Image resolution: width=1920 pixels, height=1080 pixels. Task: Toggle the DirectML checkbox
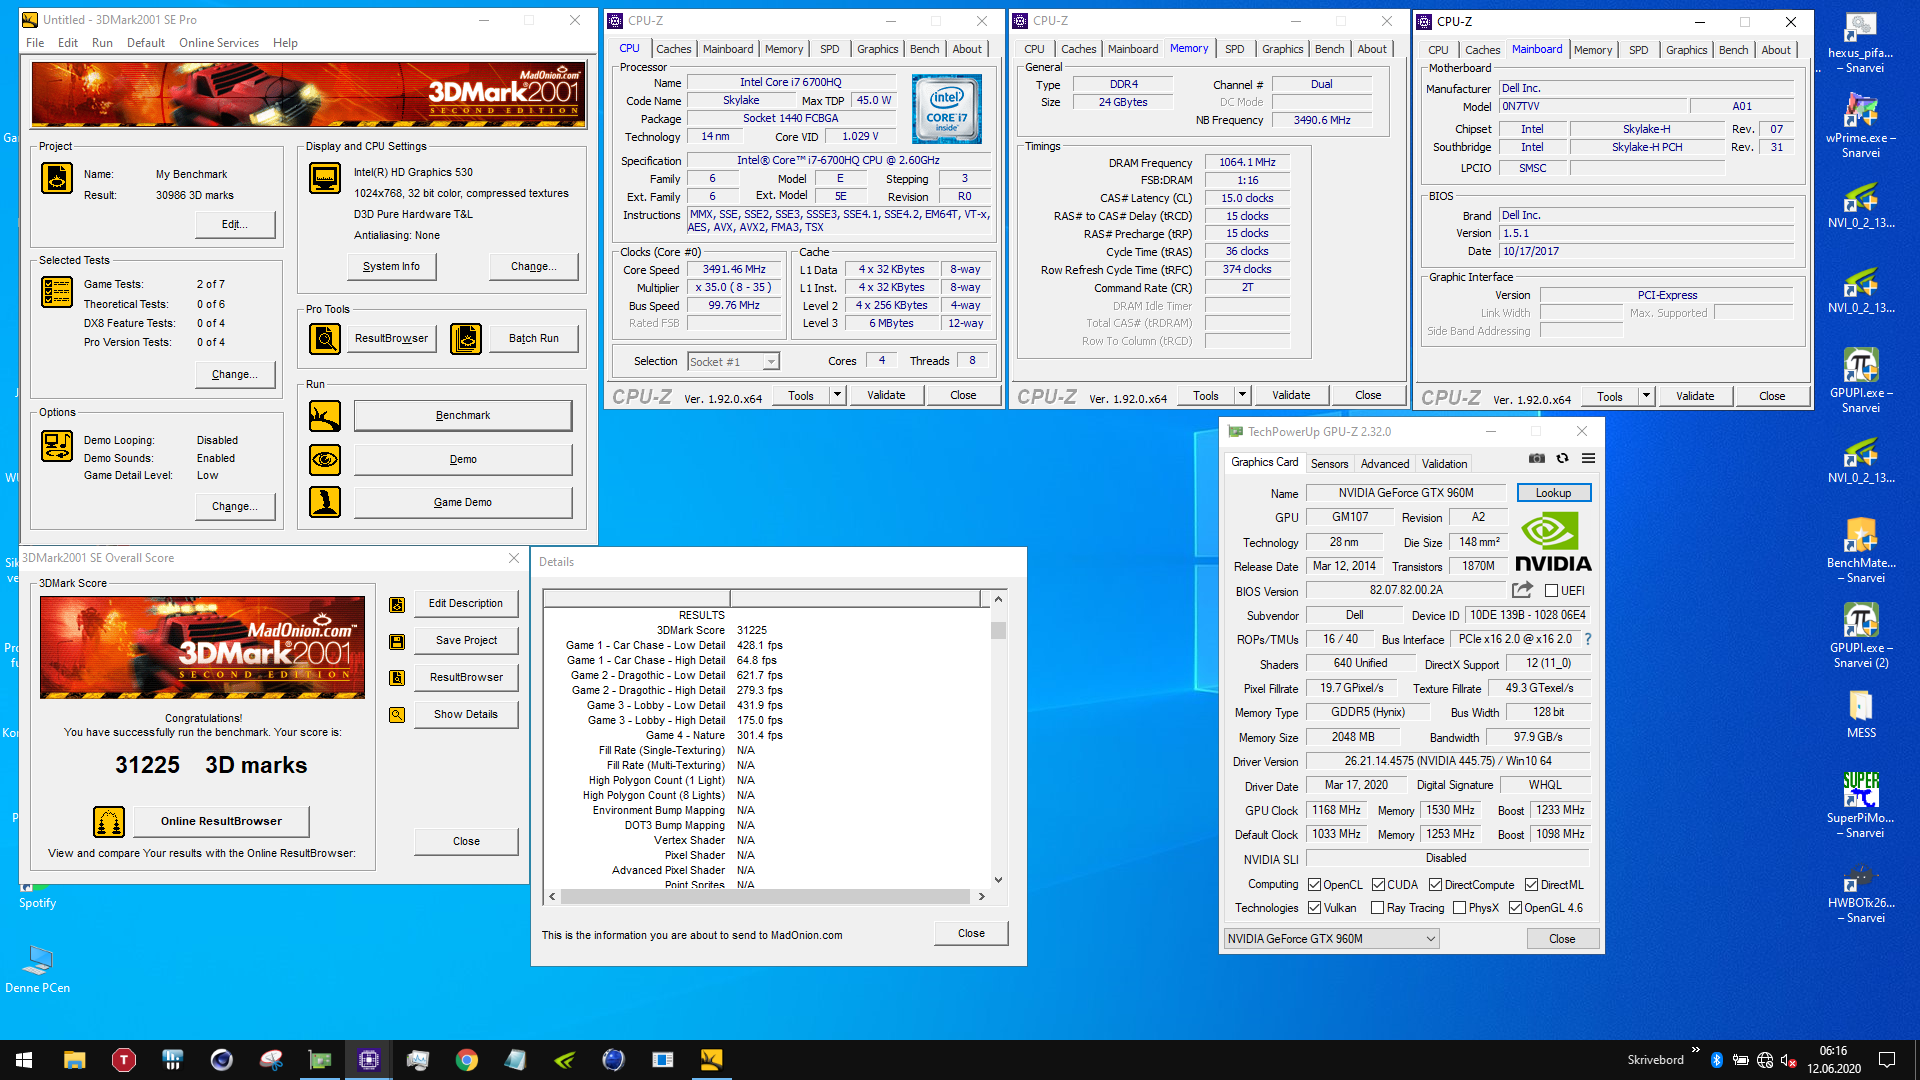(1531, 885)
